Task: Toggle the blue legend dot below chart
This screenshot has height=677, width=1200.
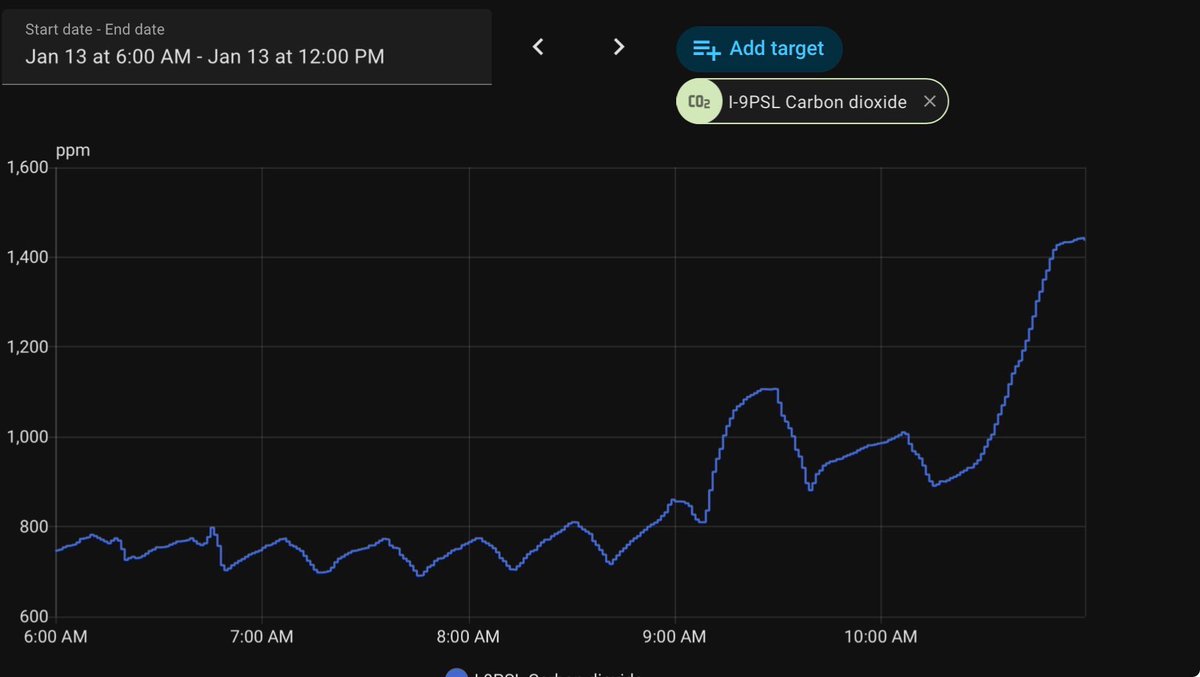Action: click(x=457, y=673)
